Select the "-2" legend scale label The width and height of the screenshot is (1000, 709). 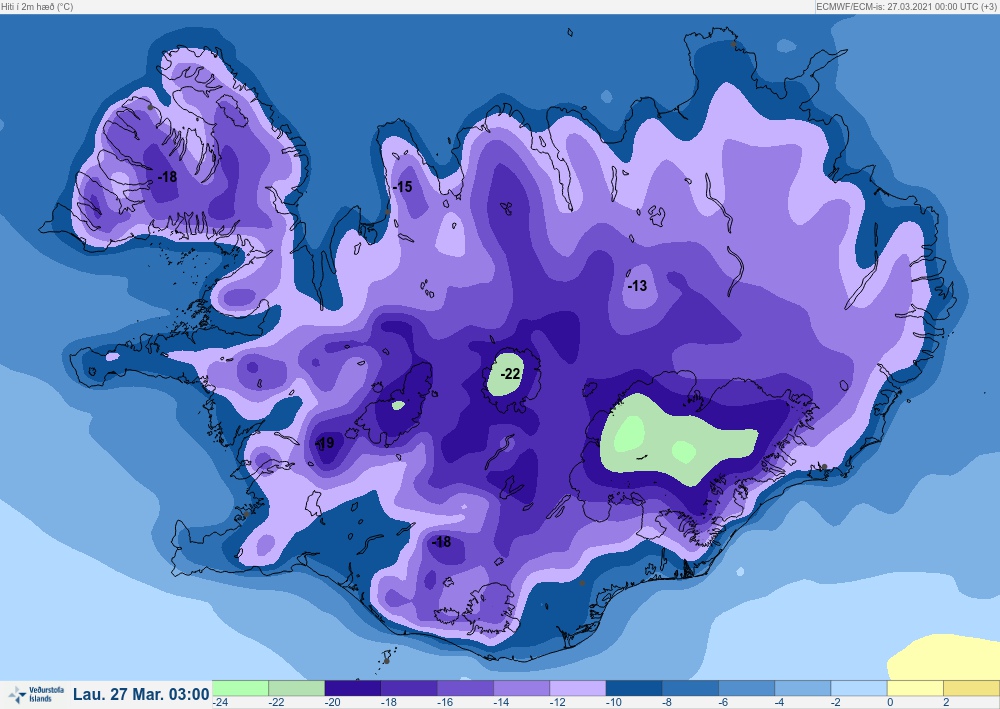click(836, 703)
